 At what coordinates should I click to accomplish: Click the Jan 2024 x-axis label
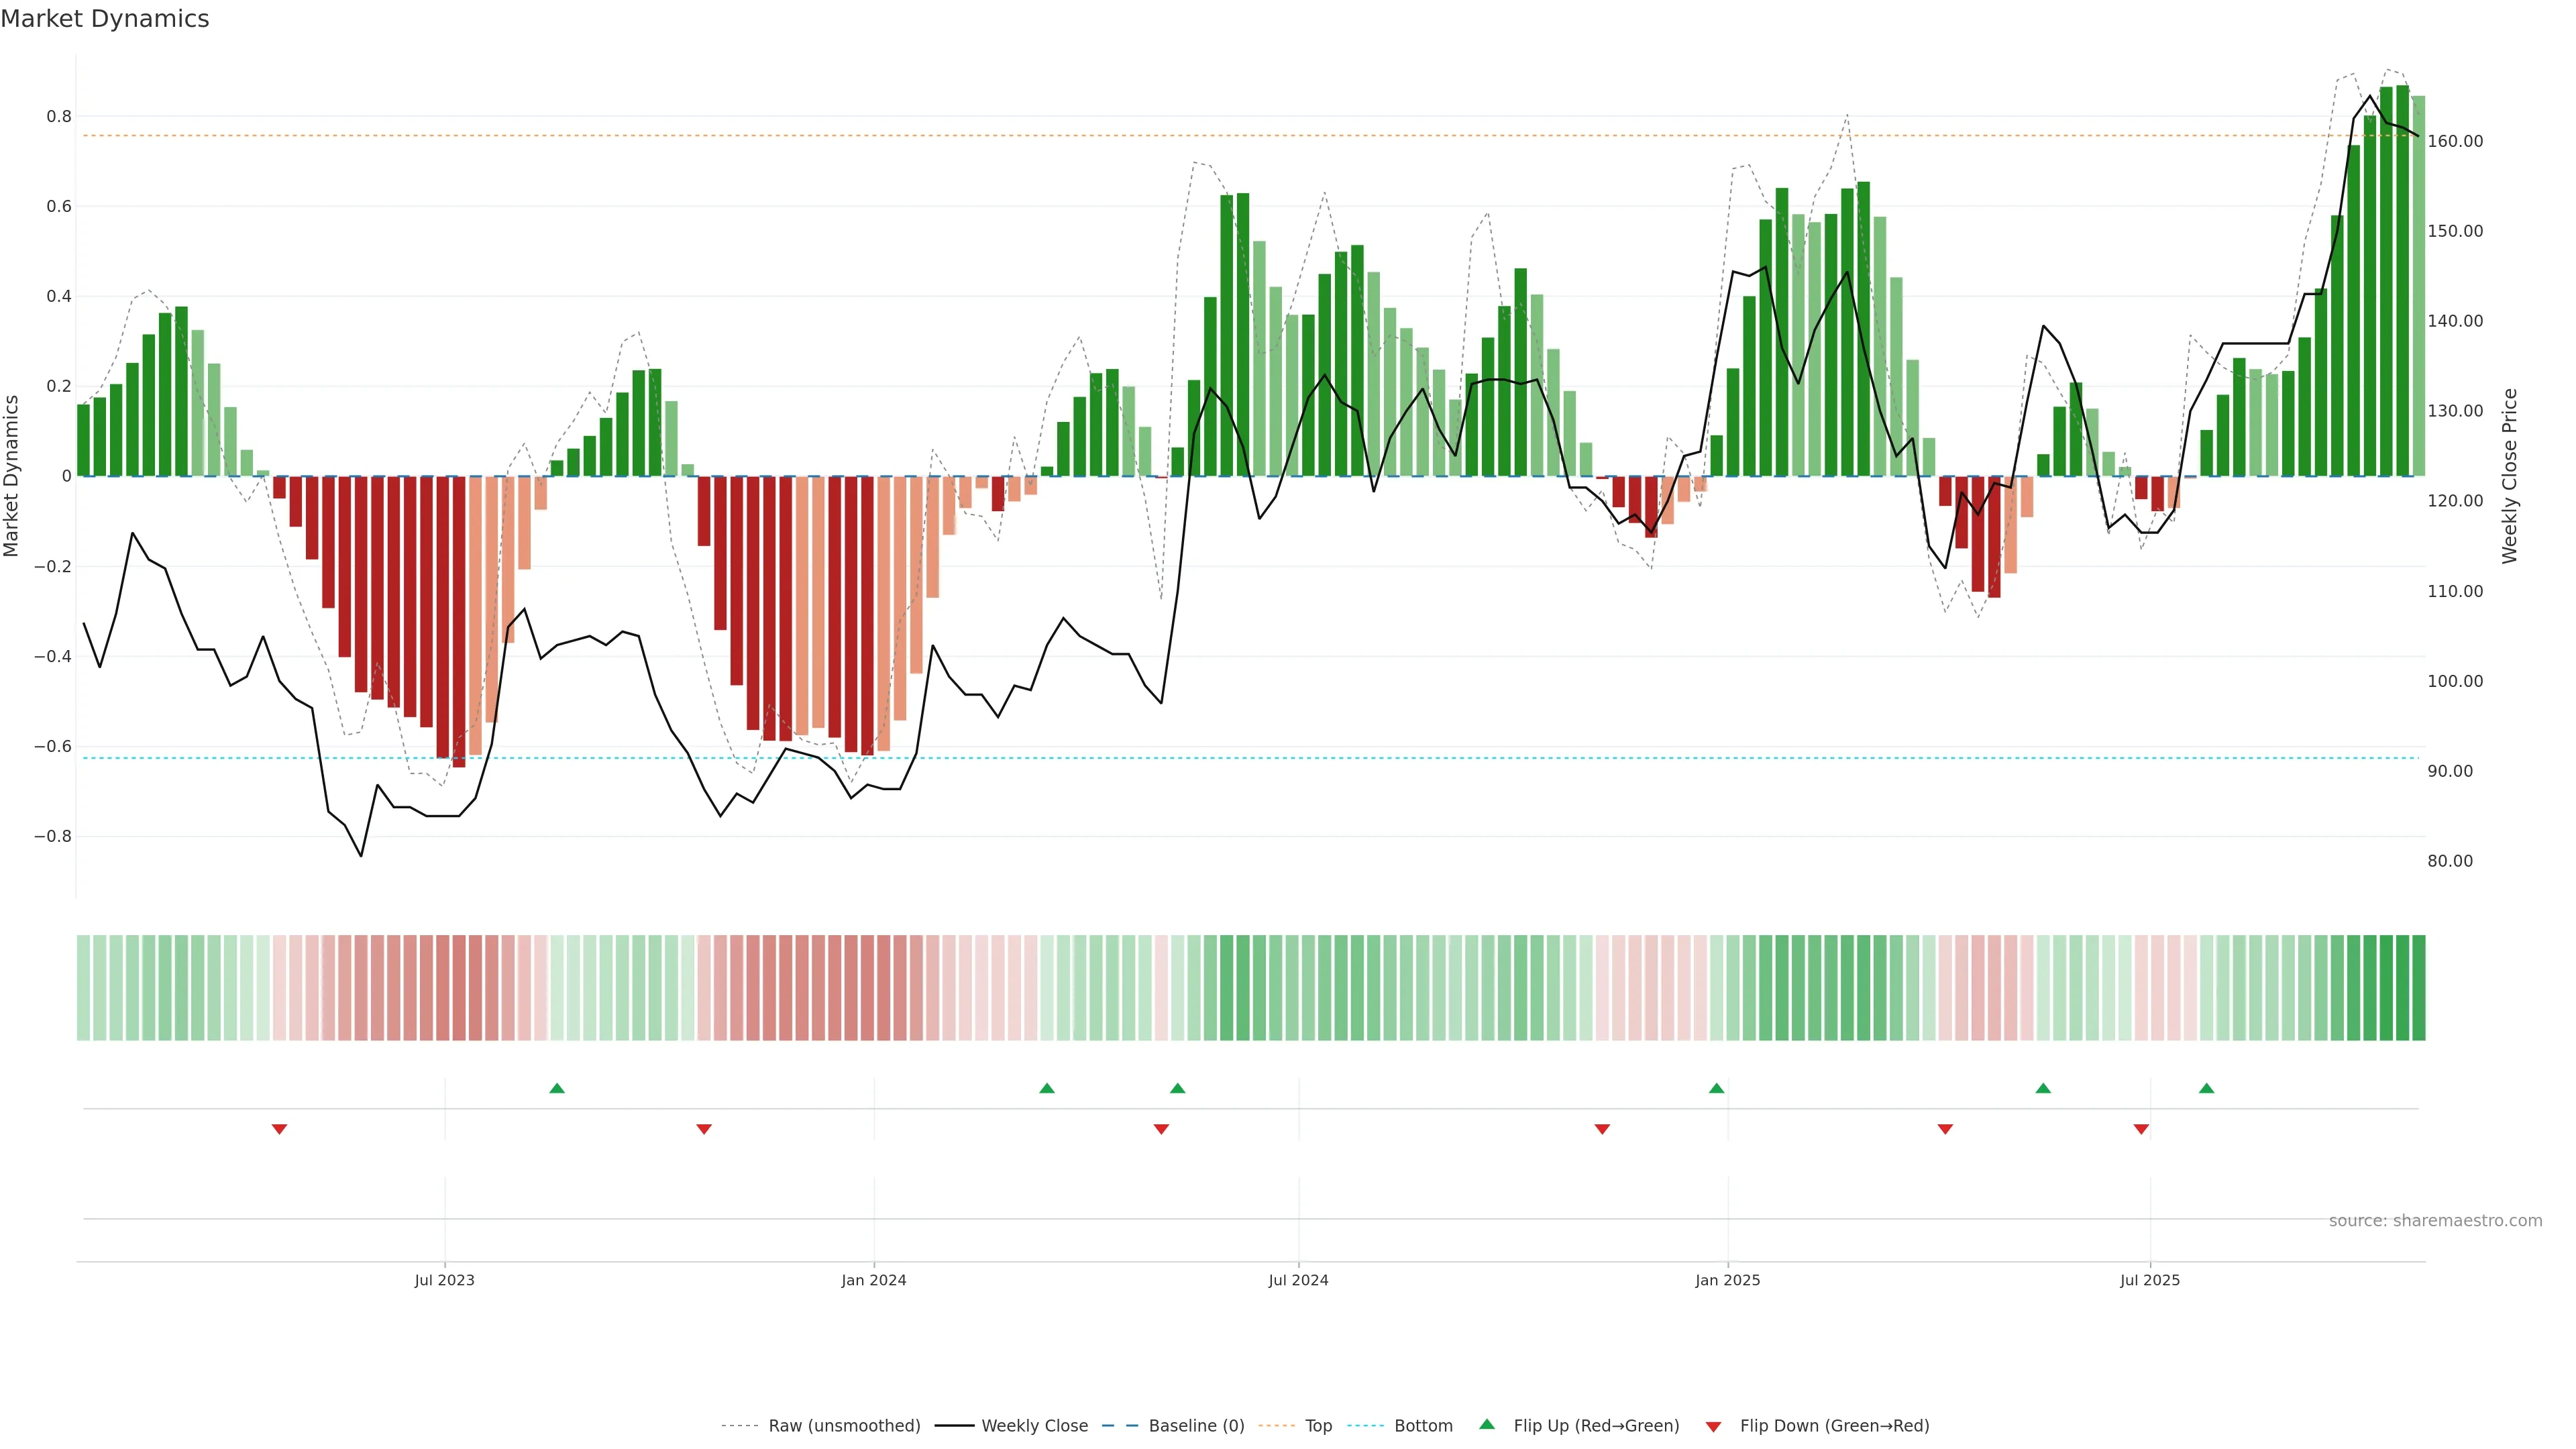coord(873,1280)
